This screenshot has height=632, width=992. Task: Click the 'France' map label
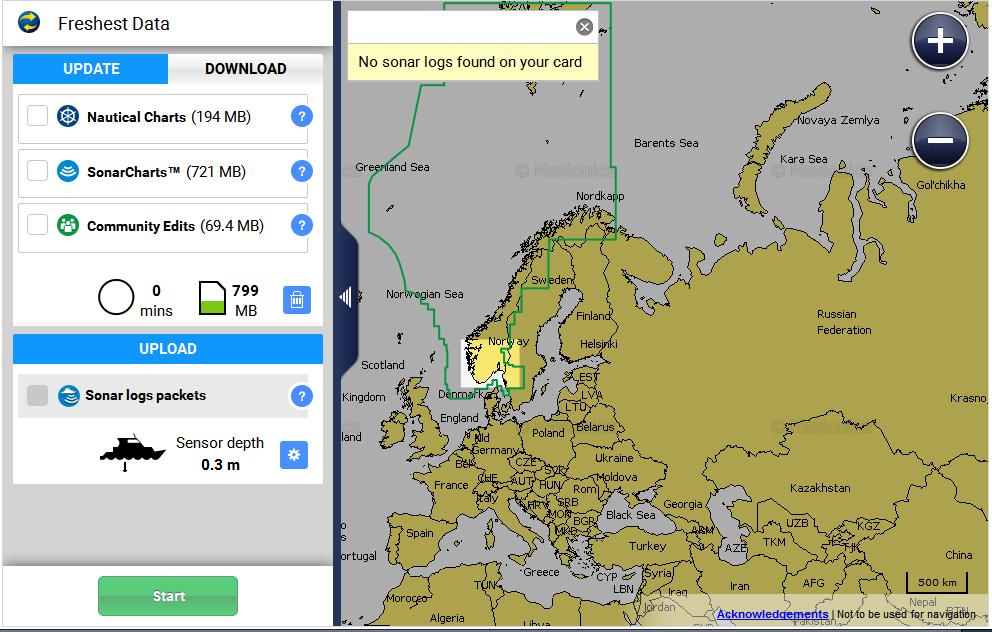451,485
